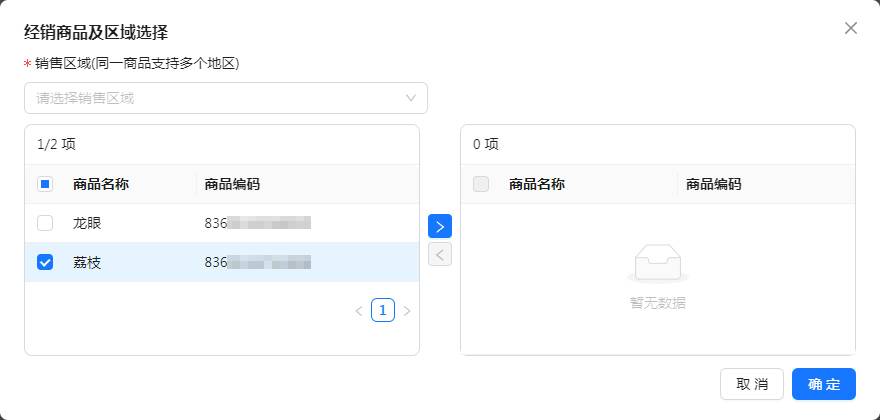Screen dimensions: 880x420
Task: Click left table 商品编码 column header
Action: (x=232, y=184)
